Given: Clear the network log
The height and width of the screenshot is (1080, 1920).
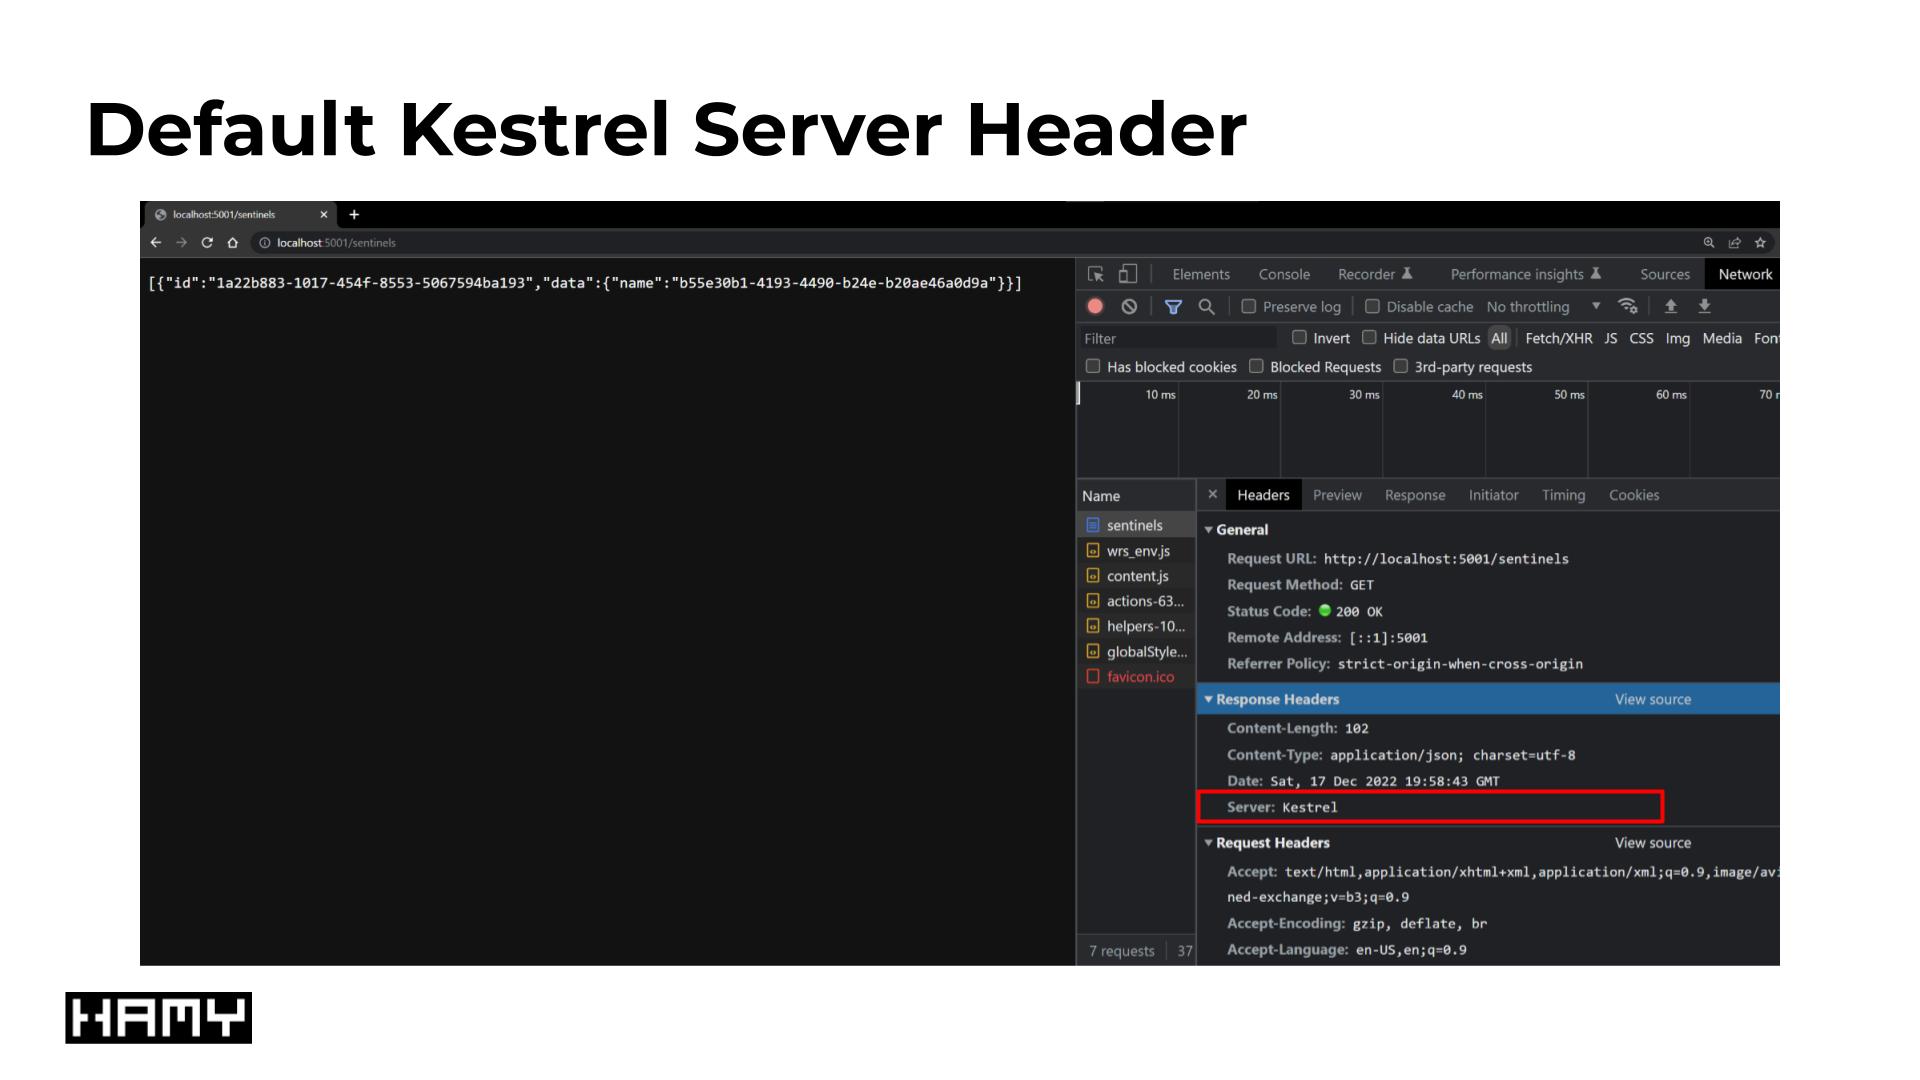Looking at the screenshot, I should click(1130, 307).
